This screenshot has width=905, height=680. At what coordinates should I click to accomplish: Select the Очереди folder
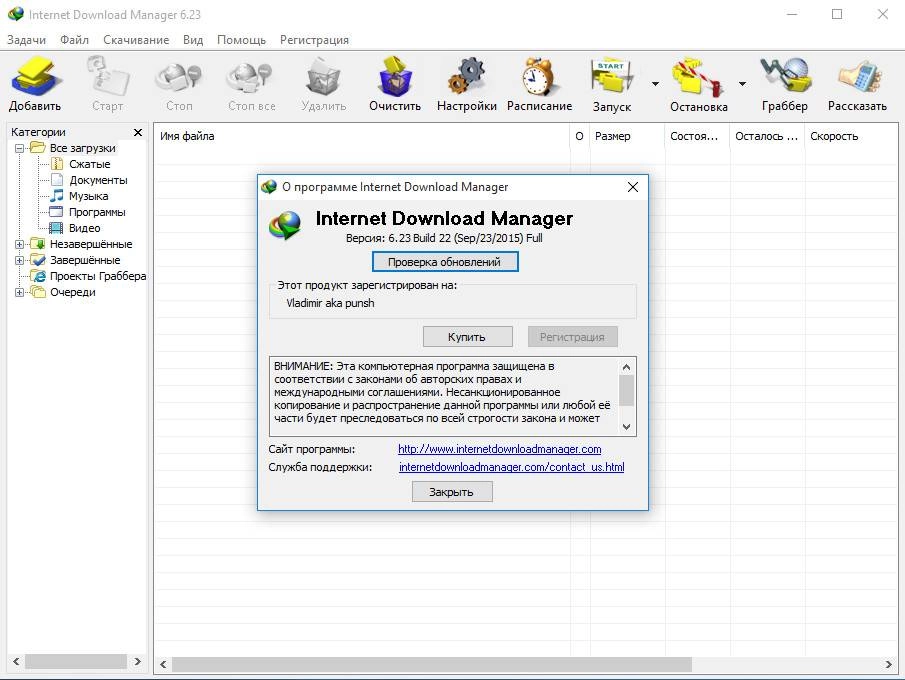click(72, 293)
